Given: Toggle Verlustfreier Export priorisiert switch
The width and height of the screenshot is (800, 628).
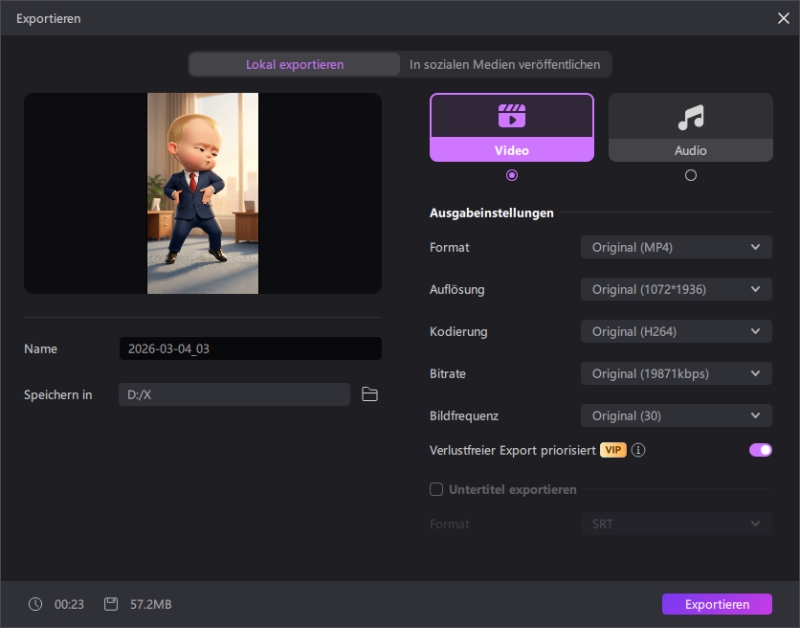Looking at the screenshot, I should 760,450.
